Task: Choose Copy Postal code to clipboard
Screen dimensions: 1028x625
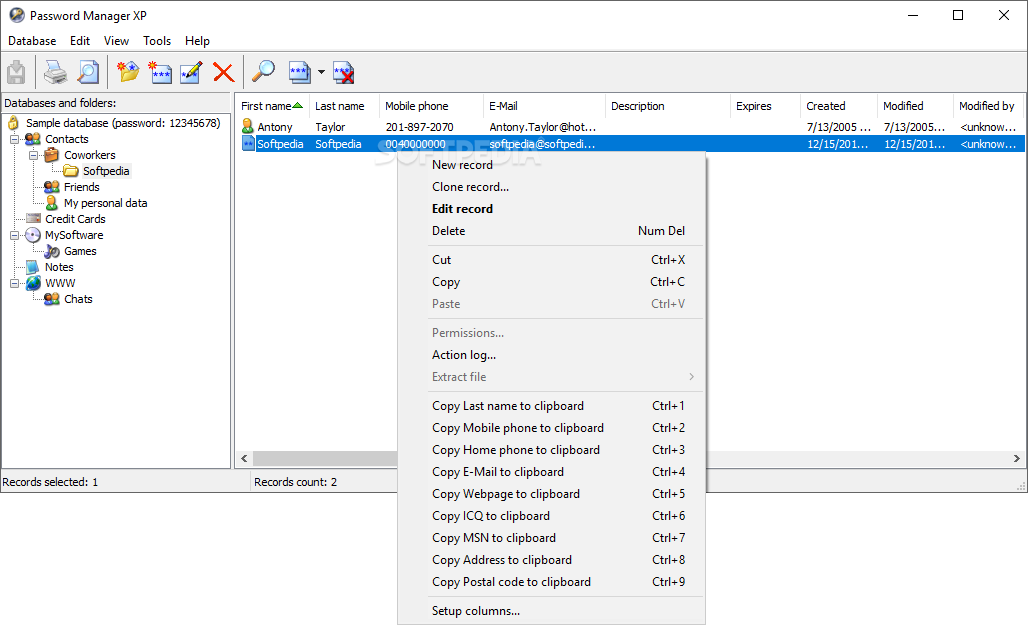Action: pyautogui.click(x=551, y=582)
